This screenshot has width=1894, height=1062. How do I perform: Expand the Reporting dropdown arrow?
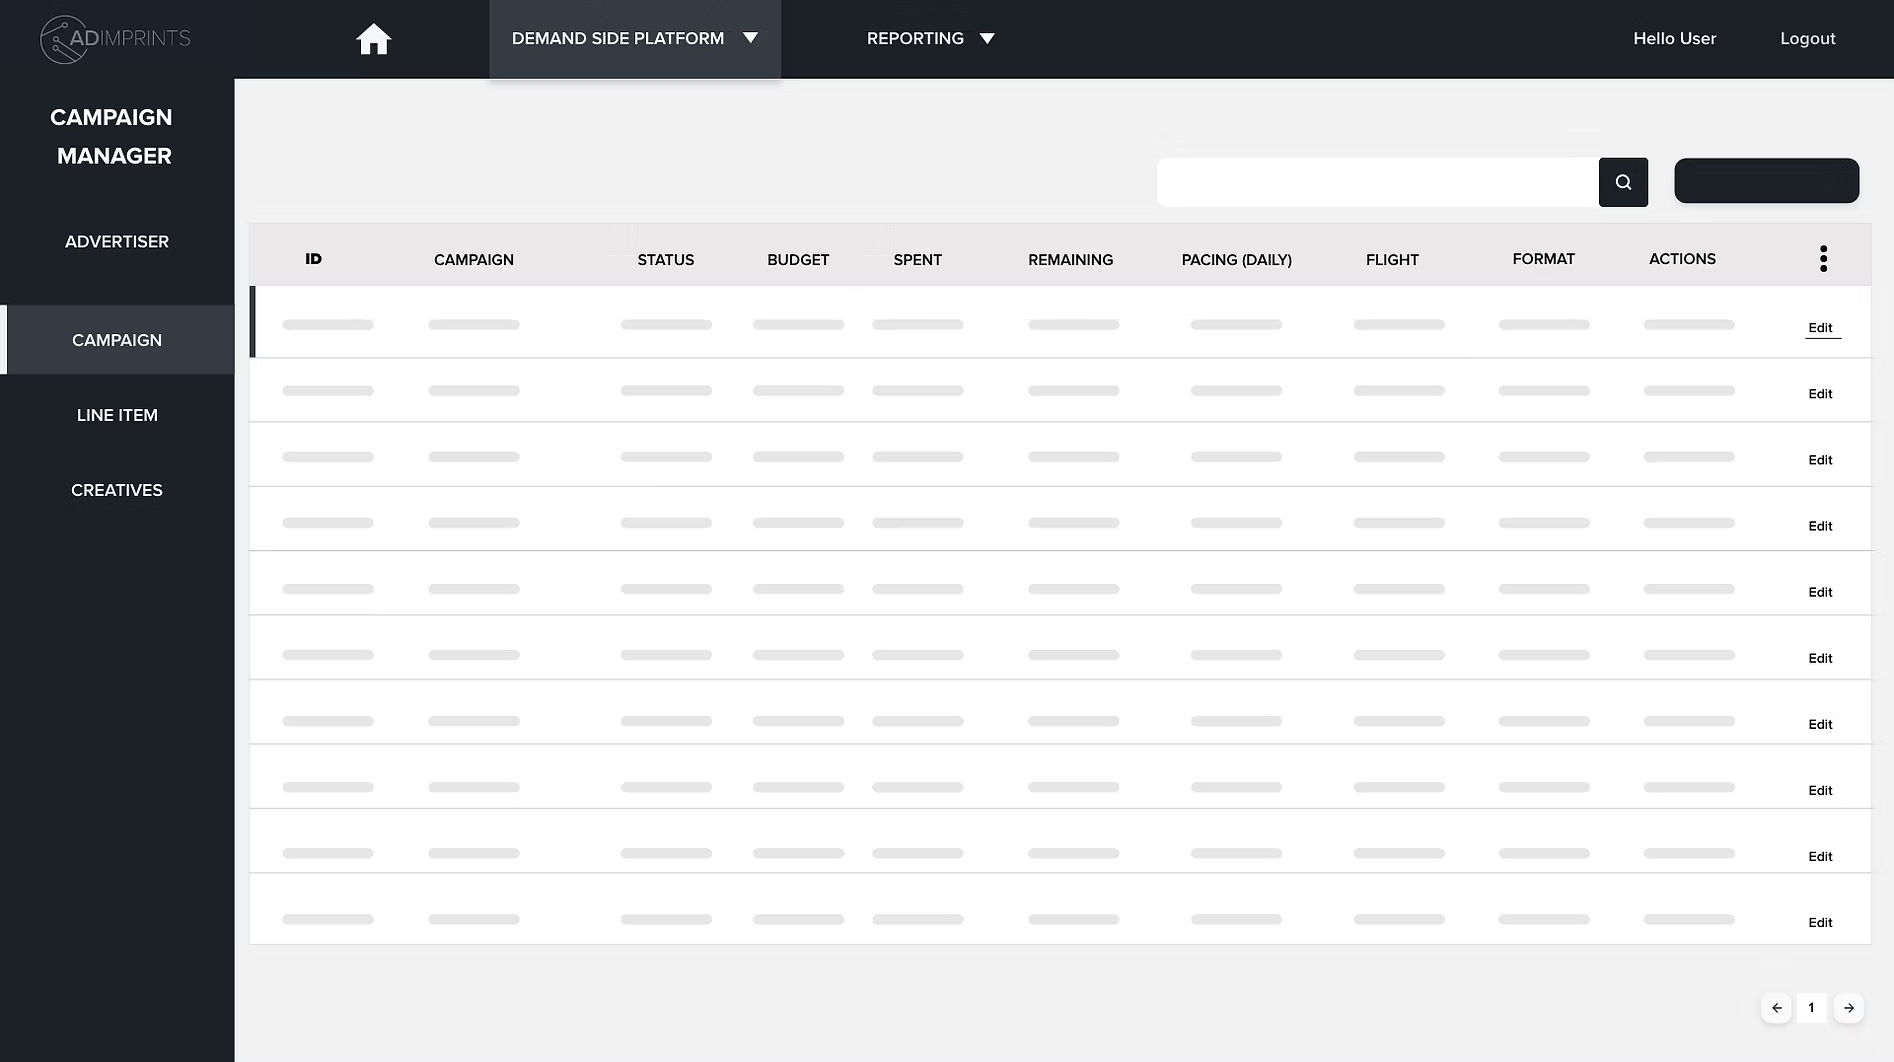987,39
